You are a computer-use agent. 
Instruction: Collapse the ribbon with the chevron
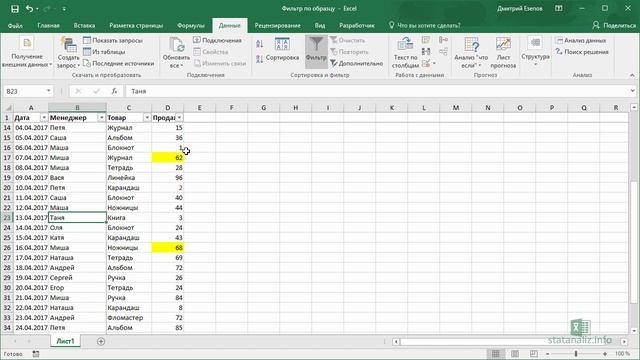tap(632, 75)
